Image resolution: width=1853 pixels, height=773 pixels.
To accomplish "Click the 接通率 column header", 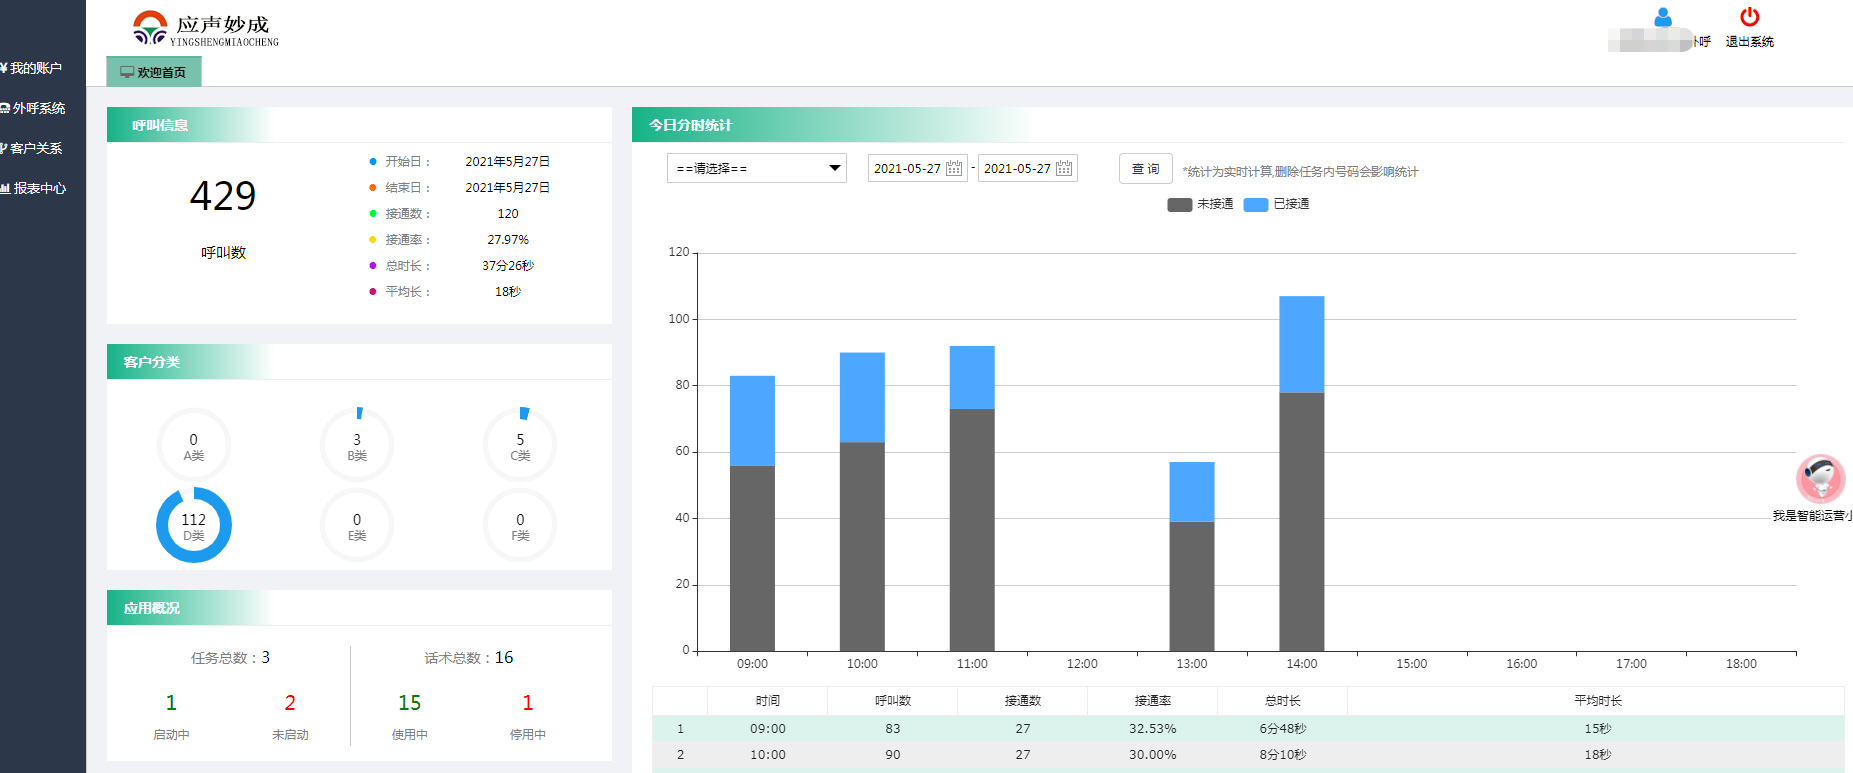I will (x=1153, y=701).
